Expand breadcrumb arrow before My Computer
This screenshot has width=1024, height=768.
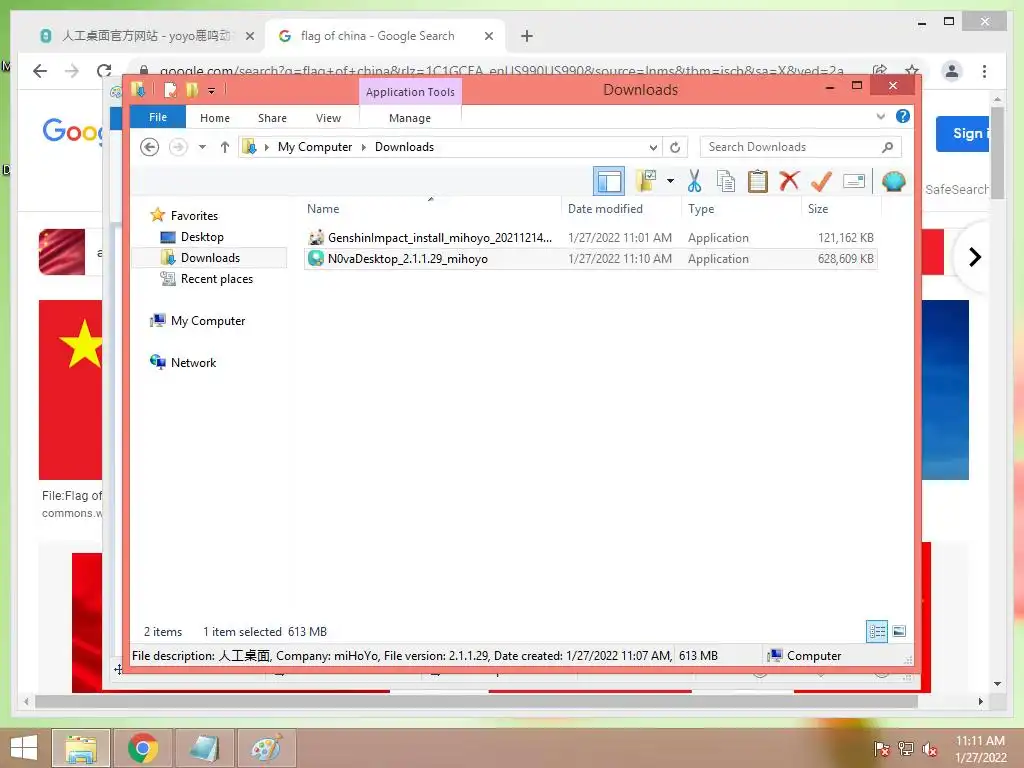coord(266,147)
